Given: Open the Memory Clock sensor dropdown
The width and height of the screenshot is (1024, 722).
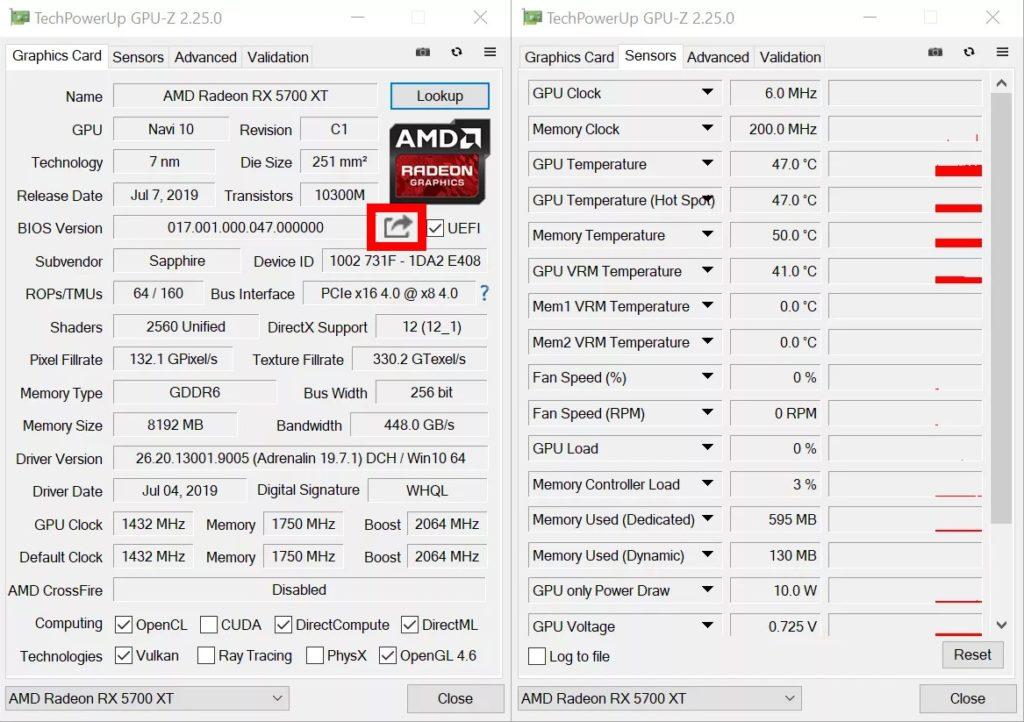Looking at the screenshot, I should click(x=707, y=128).
